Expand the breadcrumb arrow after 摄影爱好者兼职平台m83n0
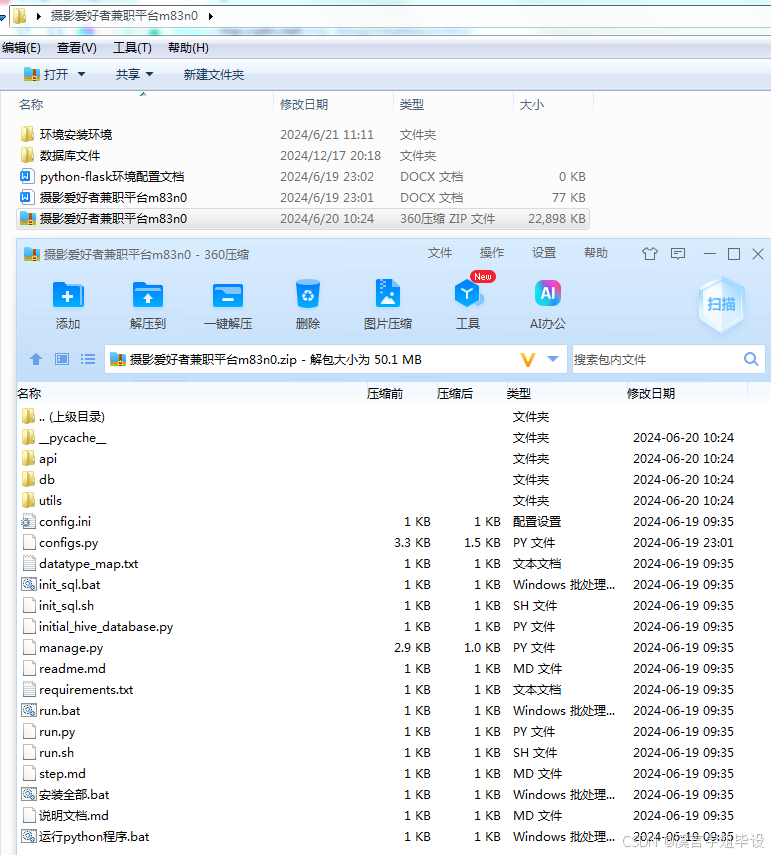Image resolution: width=771 pixels, height=855 pixels. click(x=210, y=16)
